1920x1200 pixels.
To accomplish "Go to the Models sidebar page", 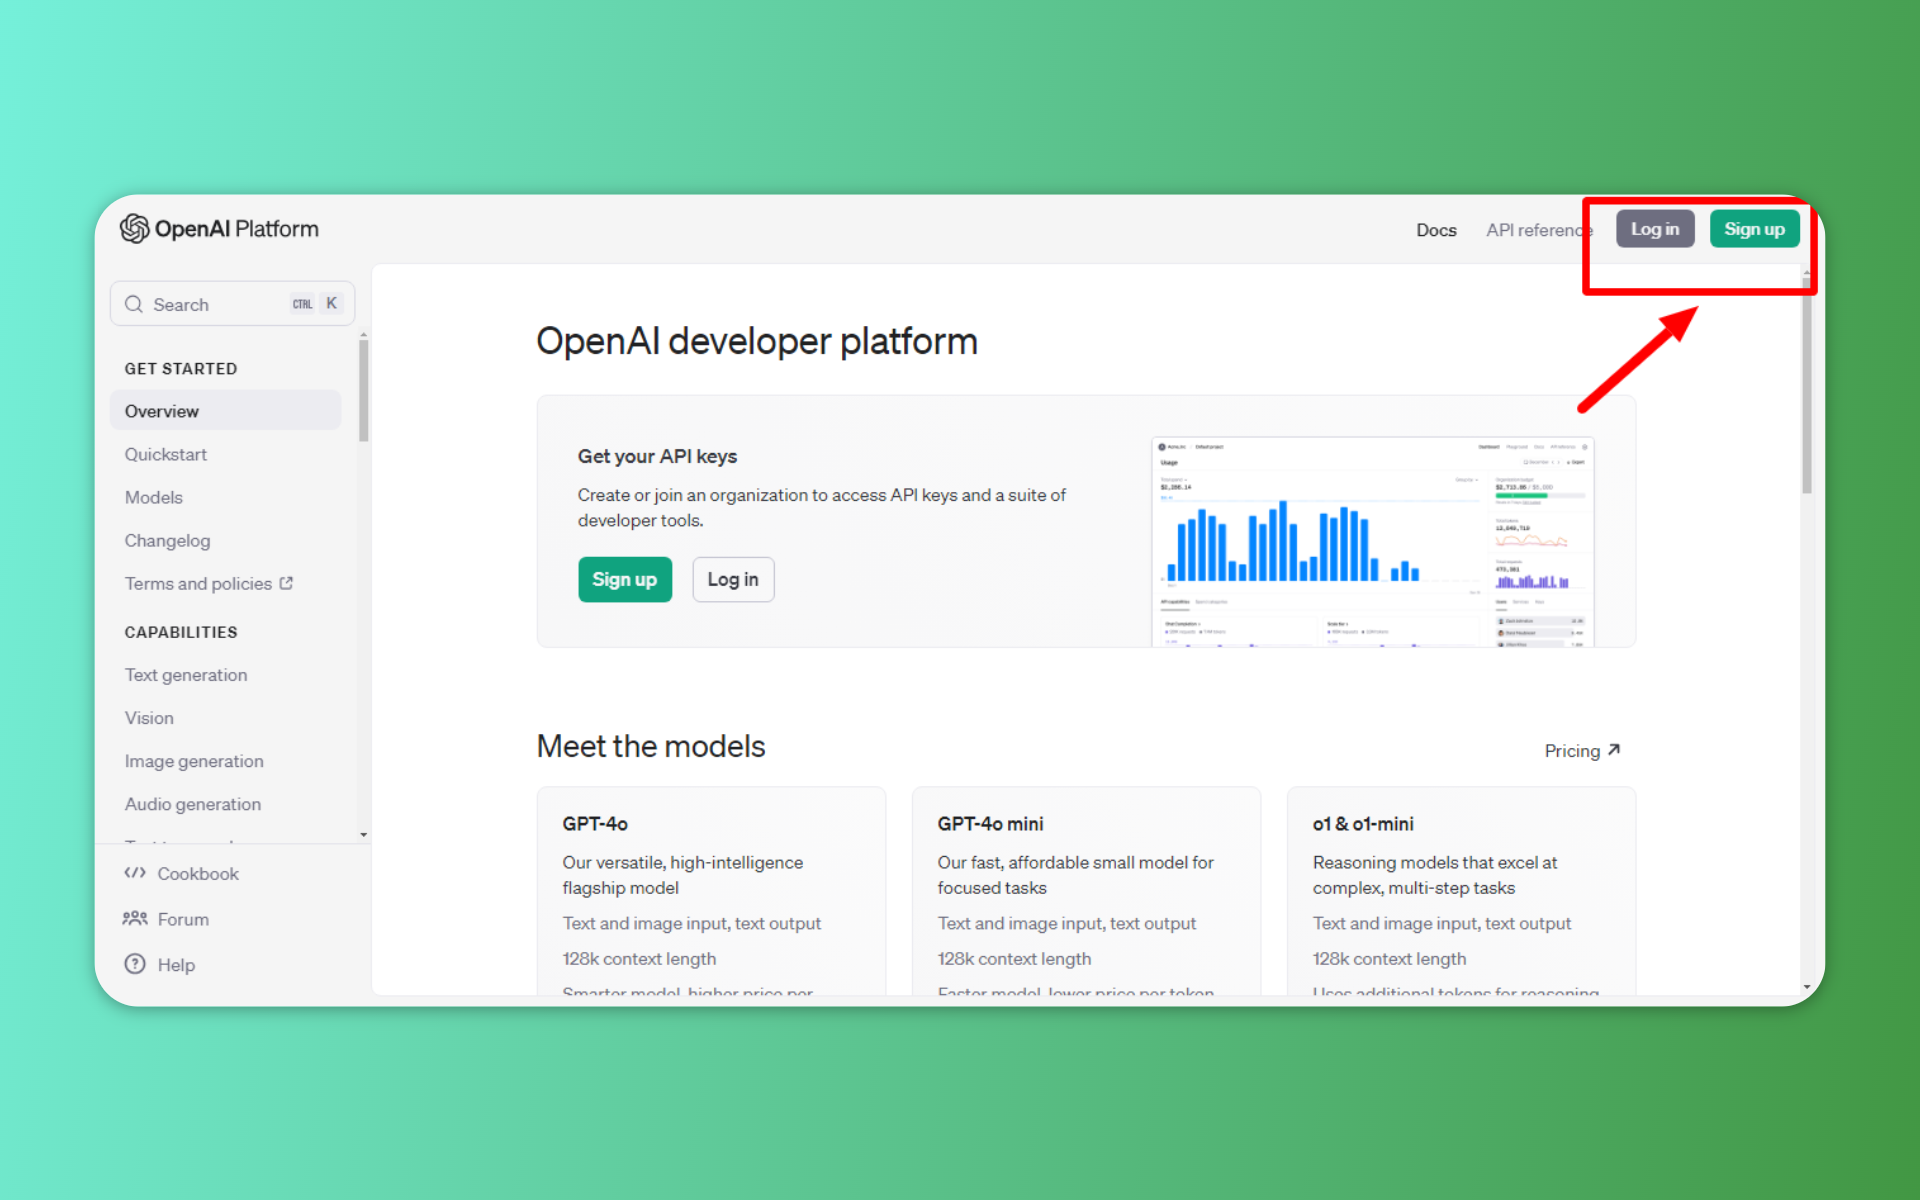I will (x=154, y=497).
